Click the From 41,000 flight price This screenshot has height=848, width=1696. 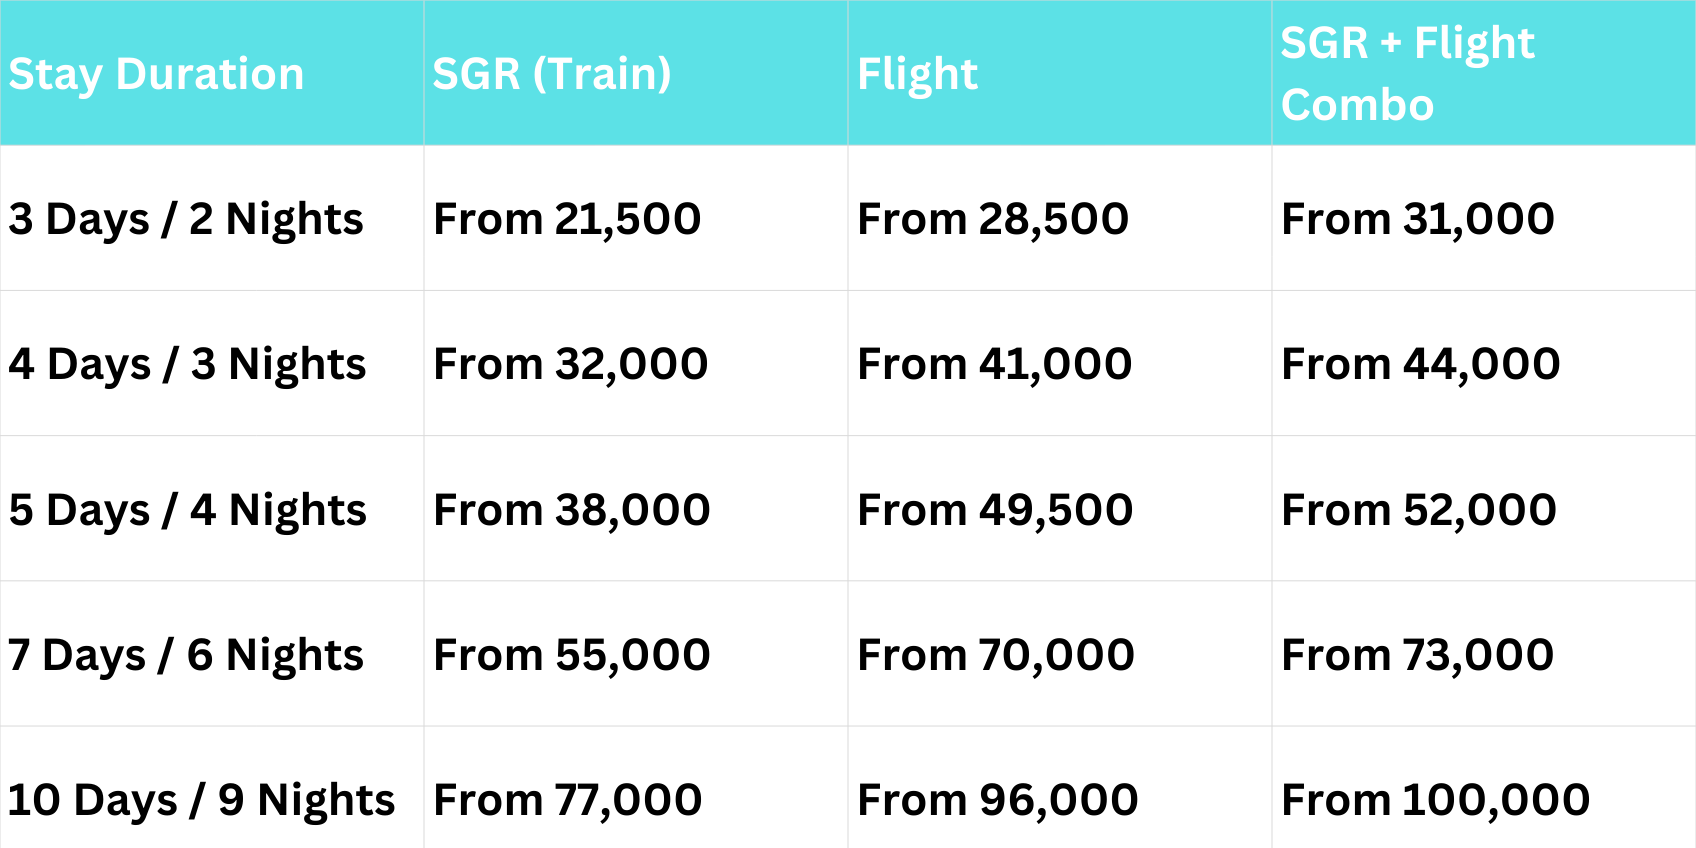(994, 364)
